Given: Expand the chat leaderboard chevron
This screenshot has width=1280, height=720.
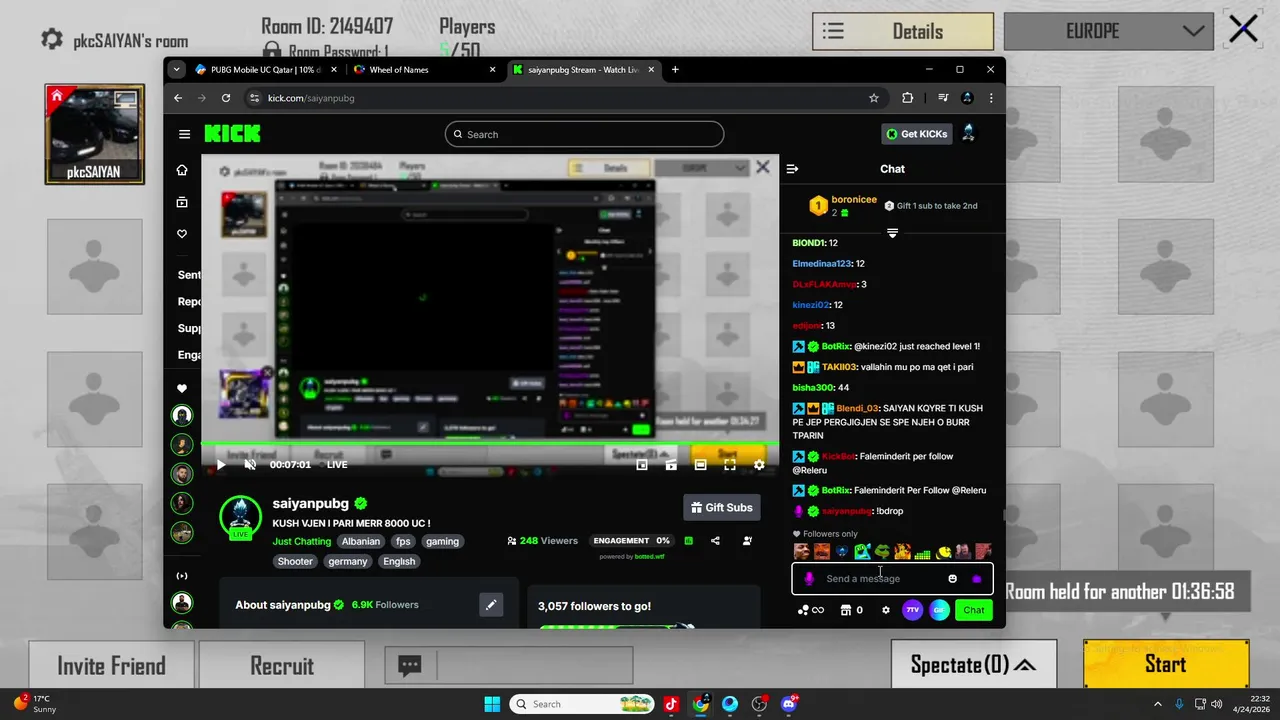Looking at the screenshot, I should click(x=892, y=232).
